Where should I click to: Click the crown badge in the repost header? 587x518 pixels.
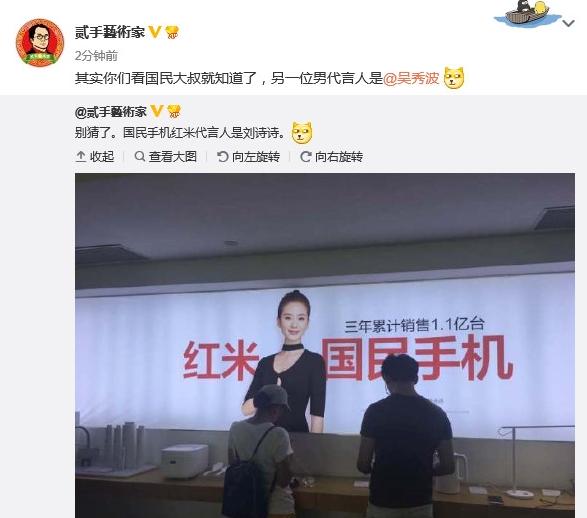(x=174, y=112)
